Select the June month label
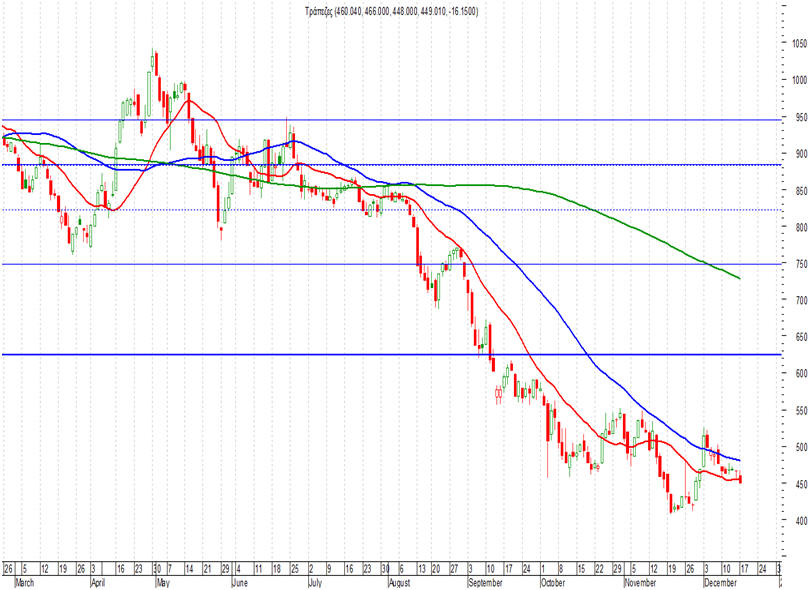 (240, 583)
